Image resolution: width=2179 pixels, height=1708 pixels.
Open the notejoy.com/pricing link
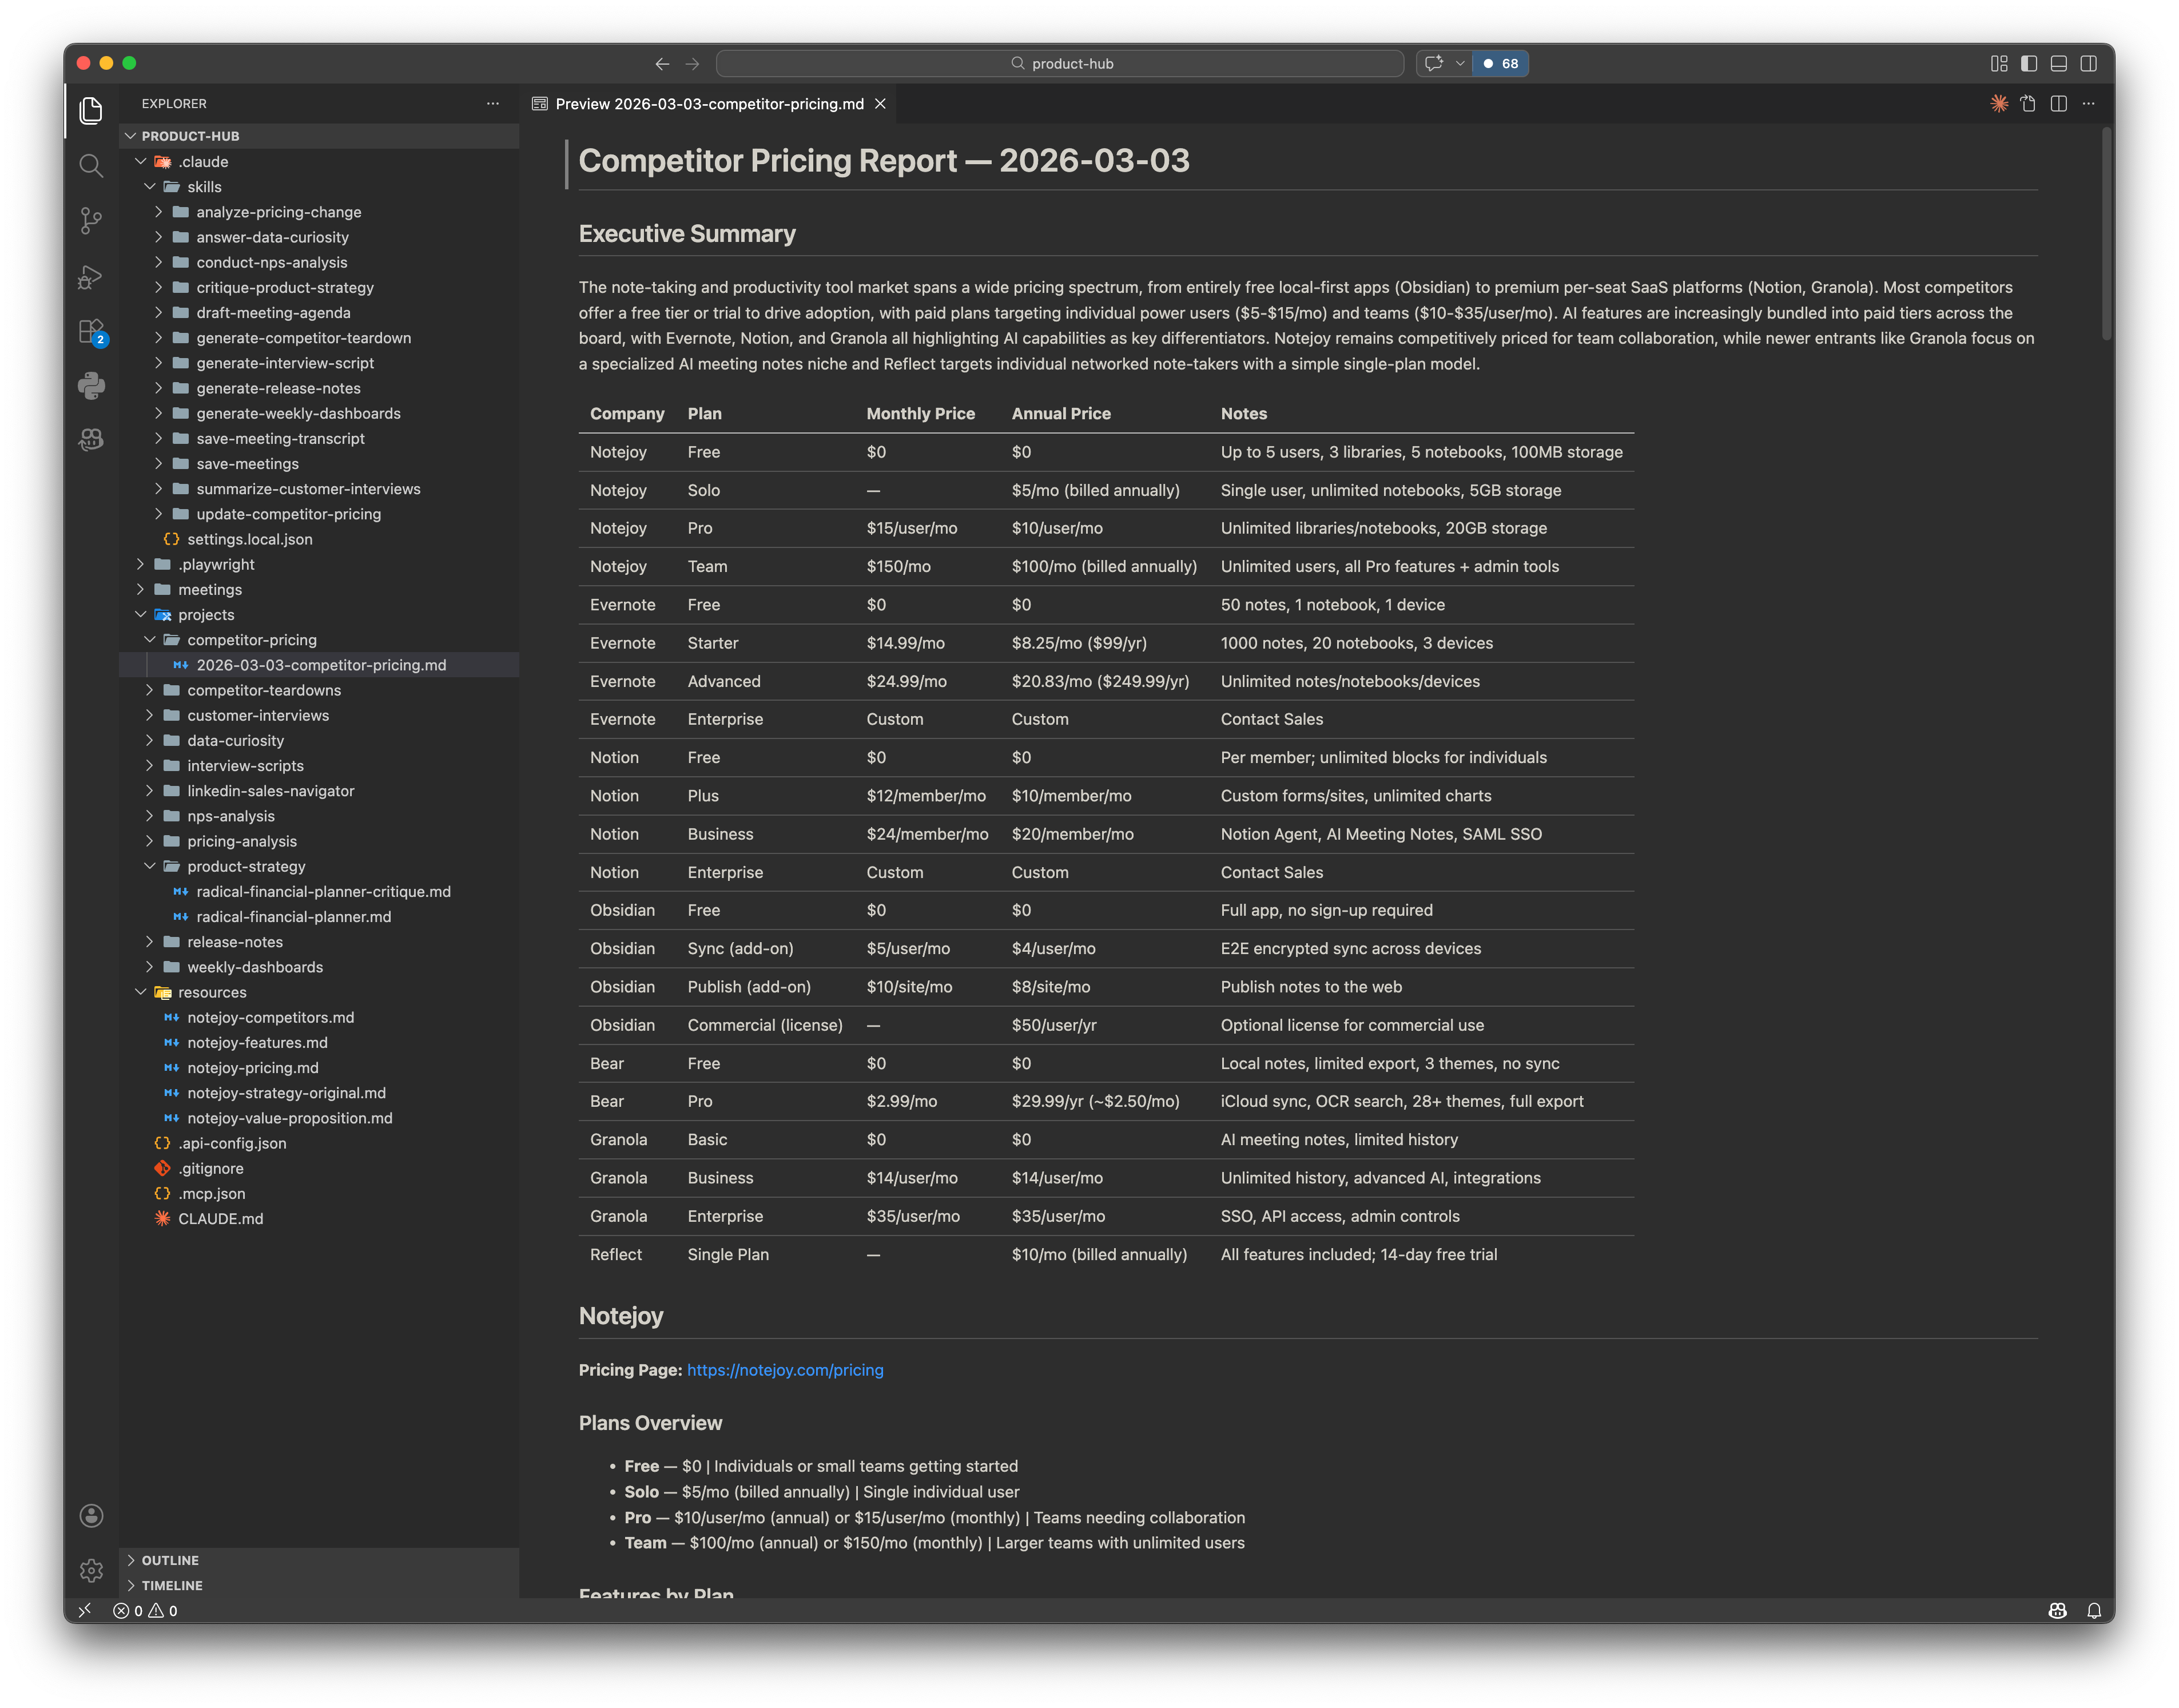pyautogui.click(x=784, y=1370)
